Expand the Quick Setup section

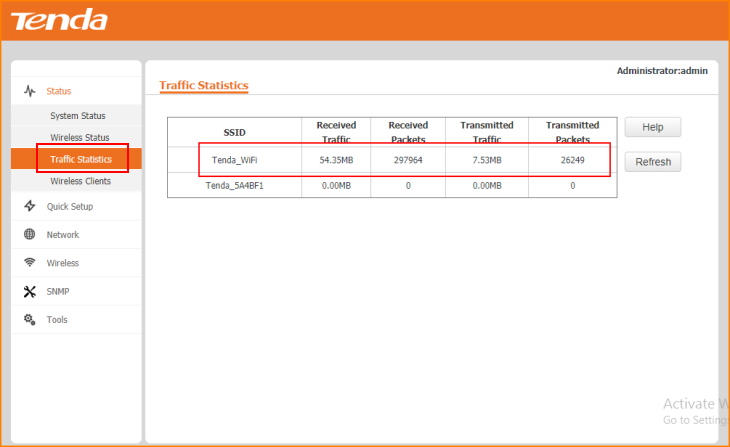pyautogui.click(x=69, y=206)
